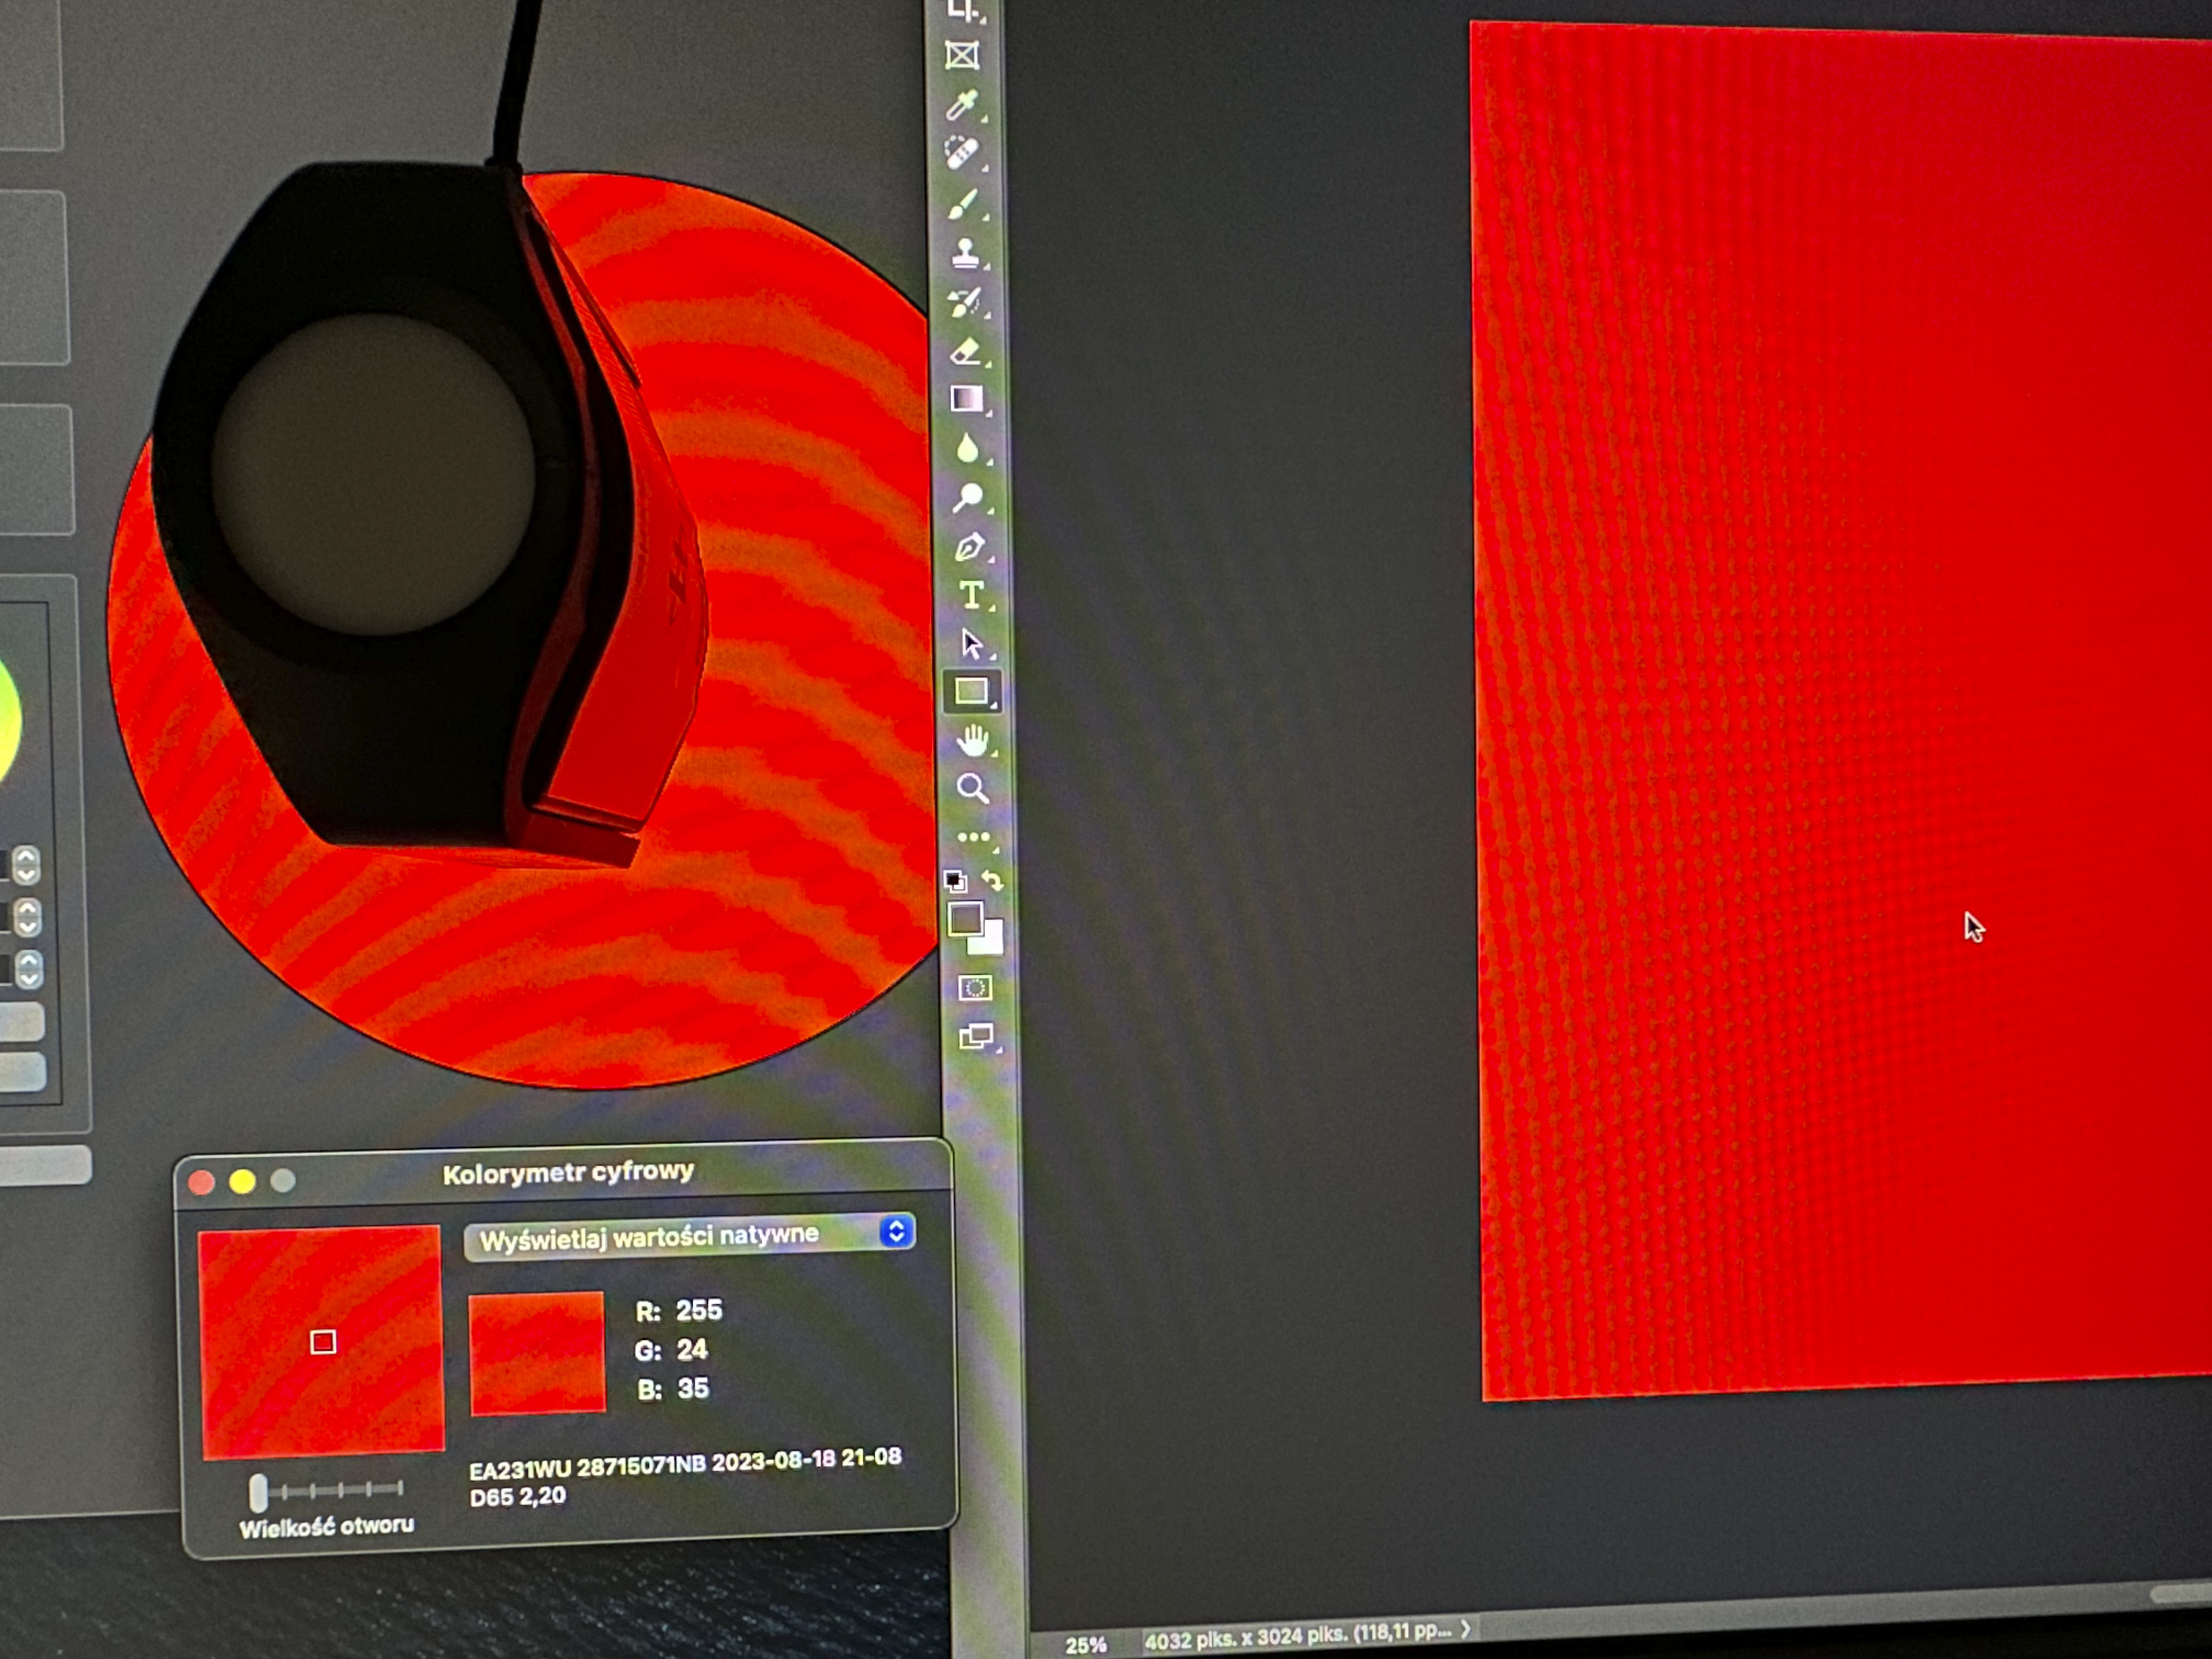Select the Frame tool
The height and width of the screenshot is (1659, 2212).
[962, 55]
